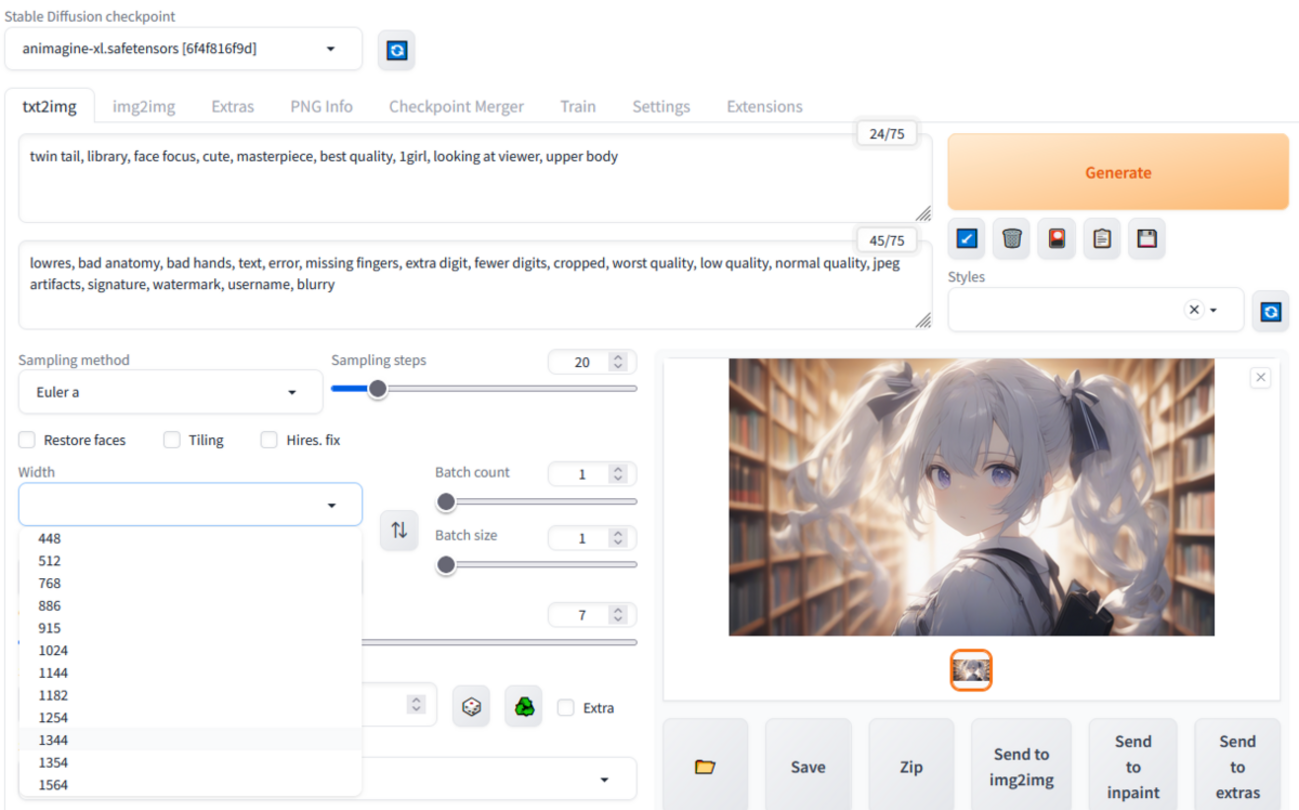Screen dimensions: 1299x810
Task: Pick the 1564 width option
Action: tap(190, 785)
